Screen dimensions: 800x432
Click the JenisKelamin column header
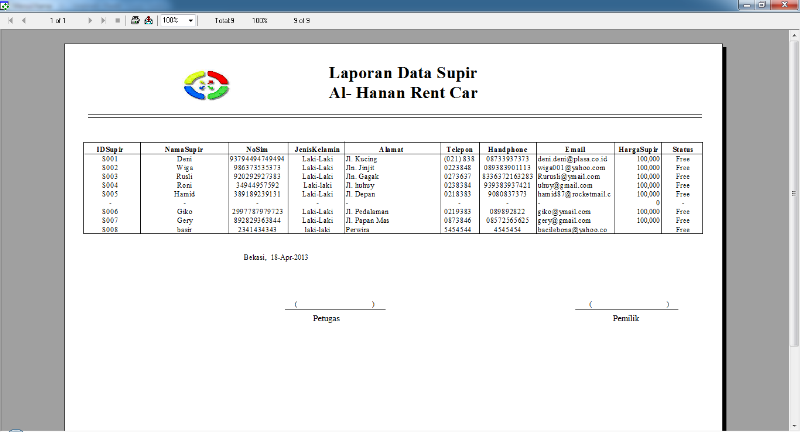pos(317,149)
